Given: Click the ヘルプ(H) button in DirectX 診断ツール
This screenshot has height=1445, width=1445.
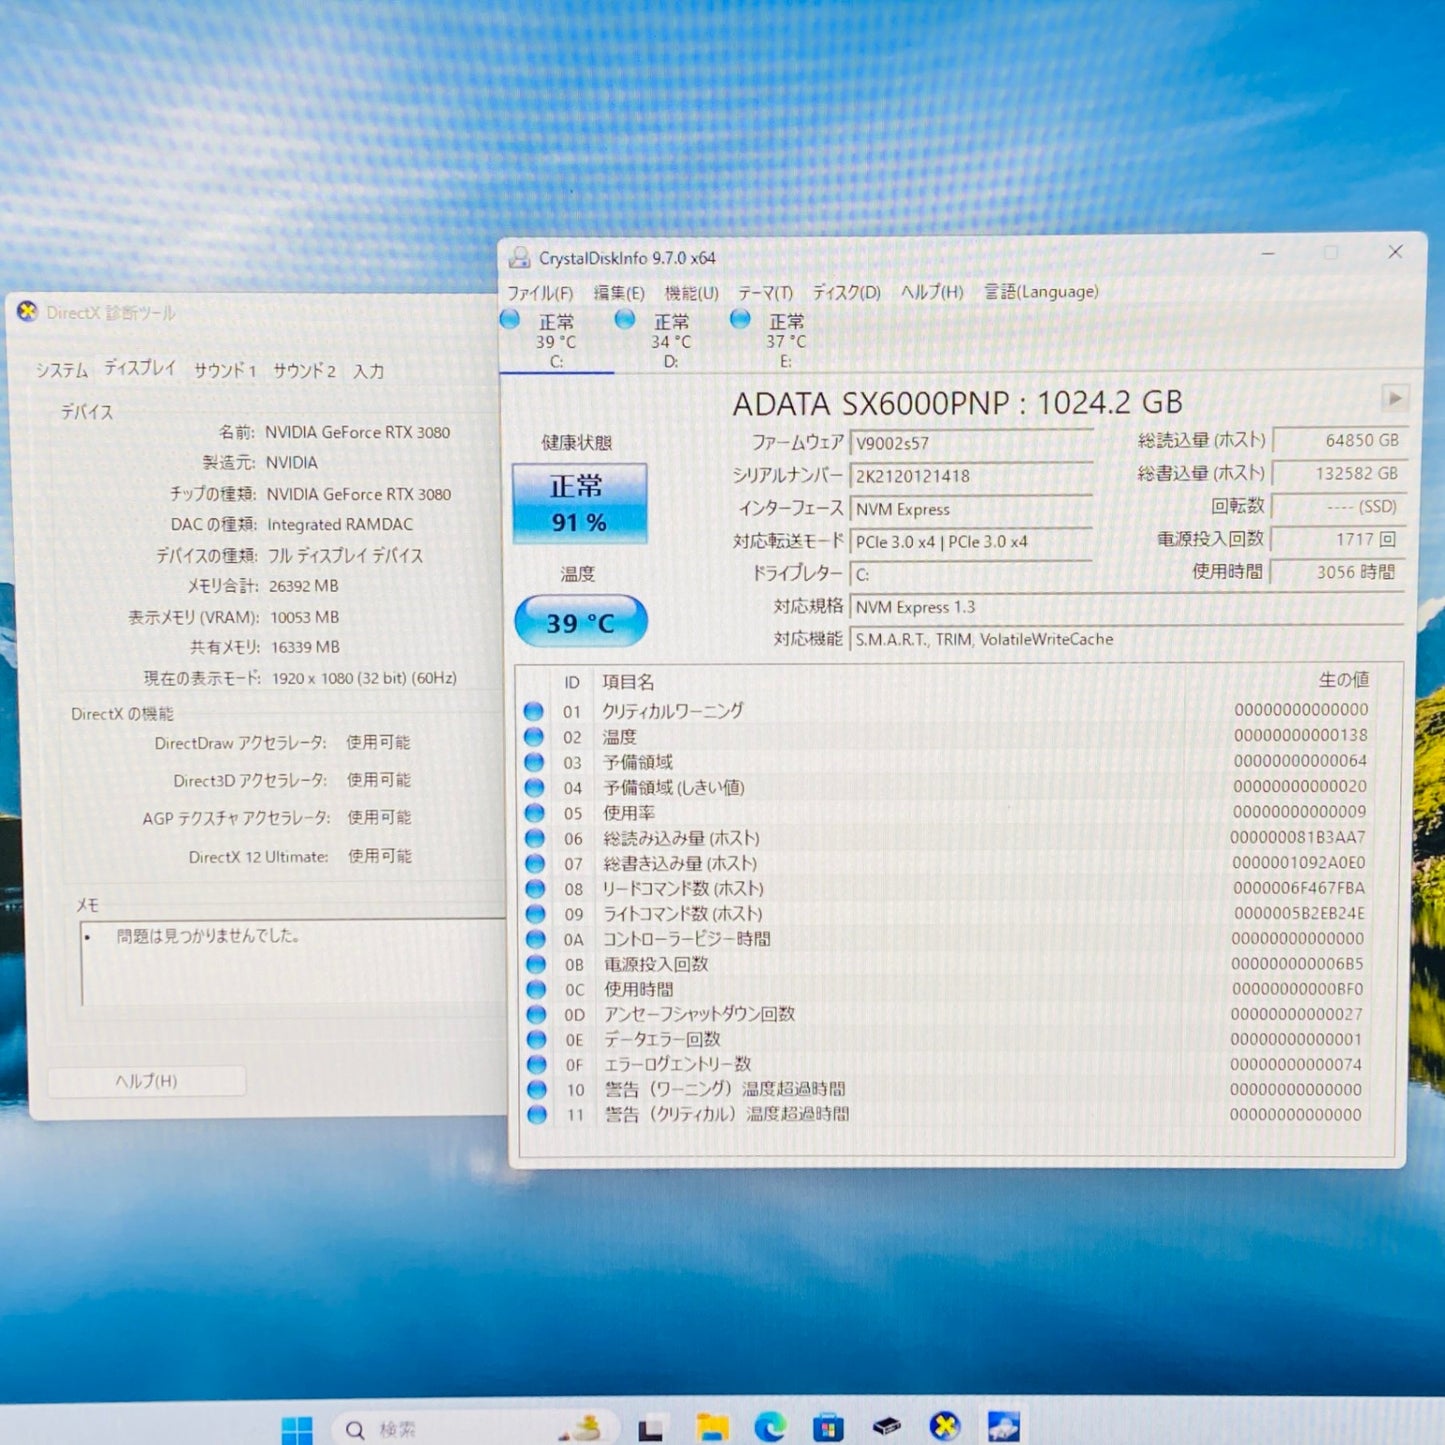Looking at the screenshot, I should (x=147, y=1081).
